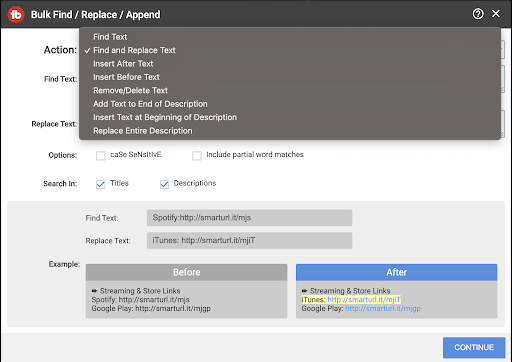Click example Replace Text iTunes field
The height and width of the screenshot is (362, 512).
pos(249,240)
